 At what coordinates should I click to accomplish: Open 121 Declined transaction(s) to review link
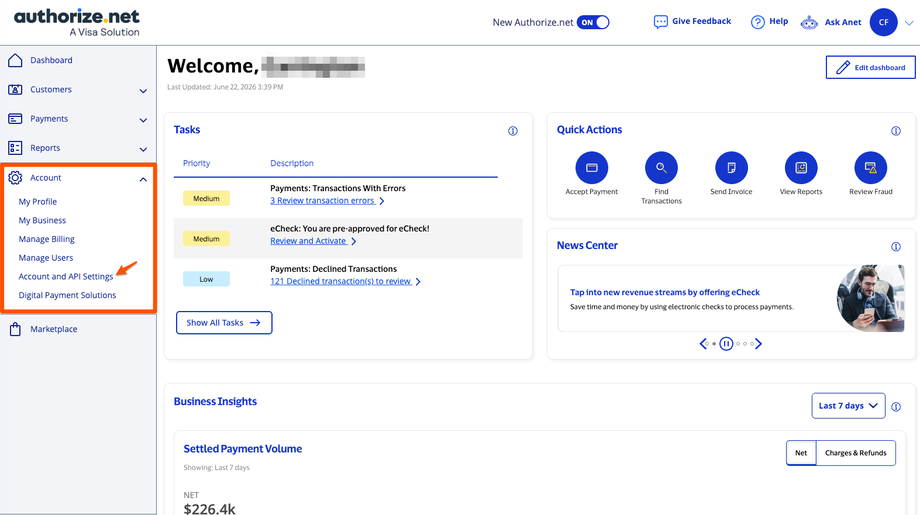coord(341,282)
